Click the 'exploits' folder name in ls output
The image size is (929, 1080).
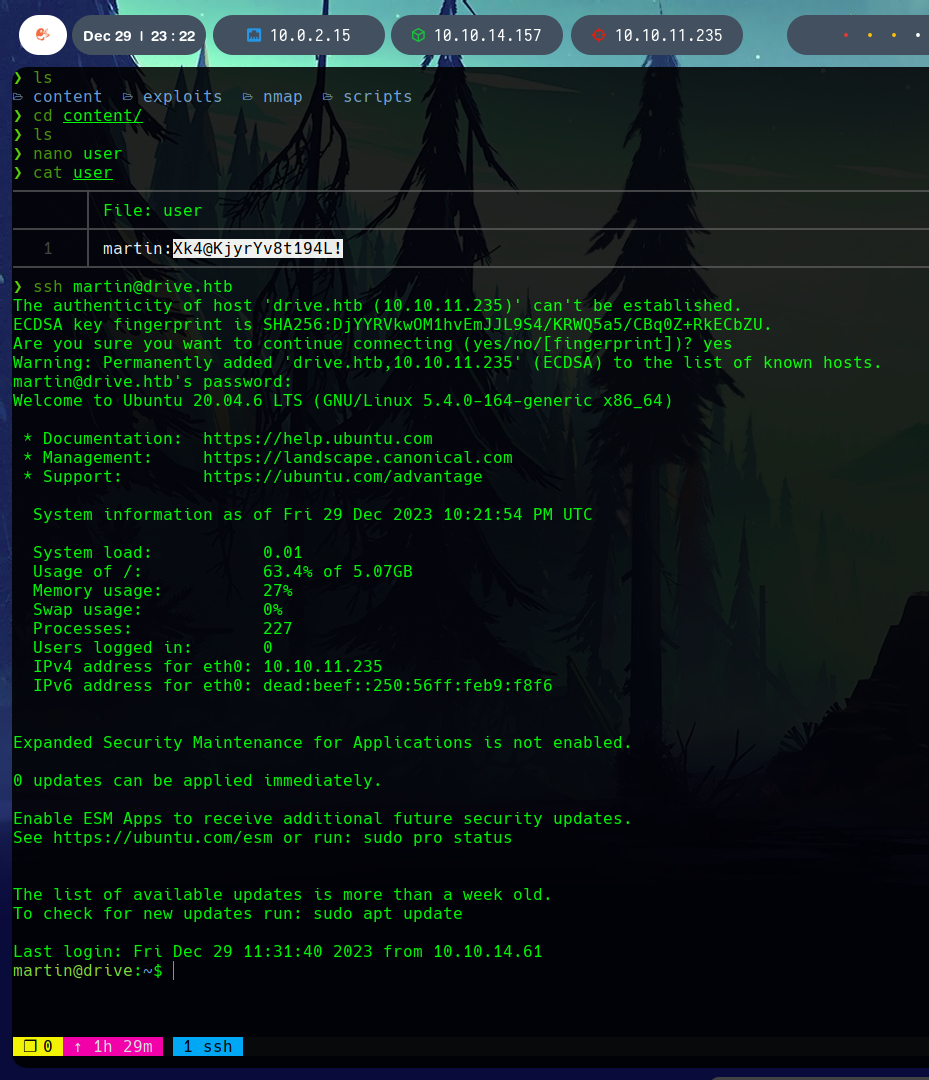(x=182, y=97)
